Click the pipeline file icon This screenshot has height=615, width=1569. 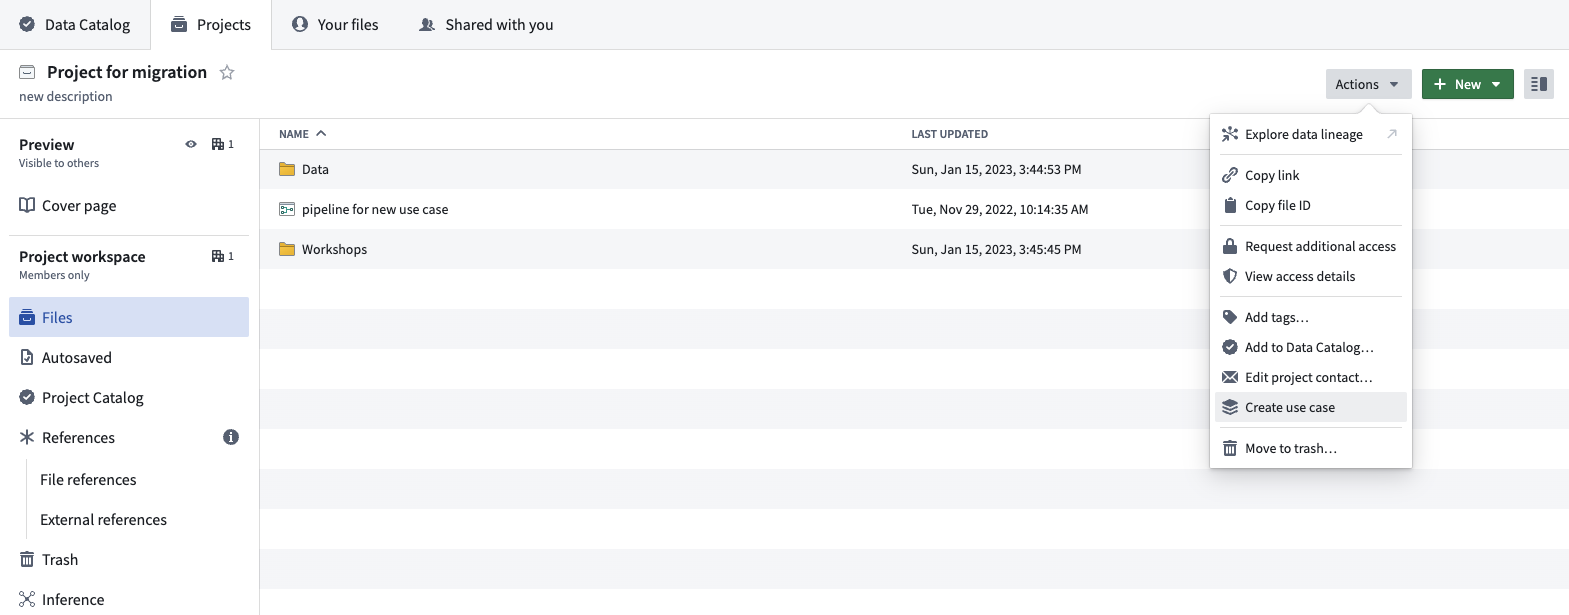coord(287,209)
